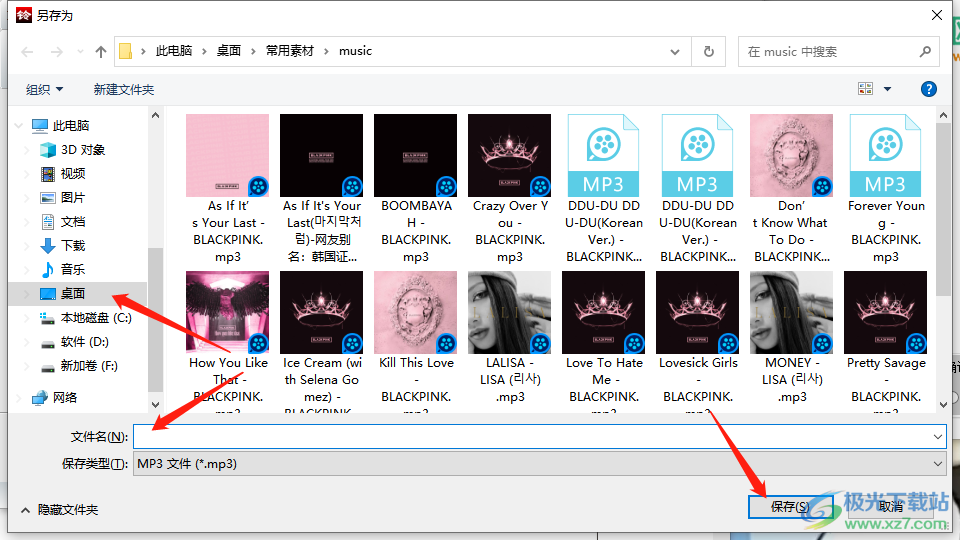This screenshot has width=960, height=540.
Task: Collapse the 此电脑 tree node
Action: tap(19, 126)
